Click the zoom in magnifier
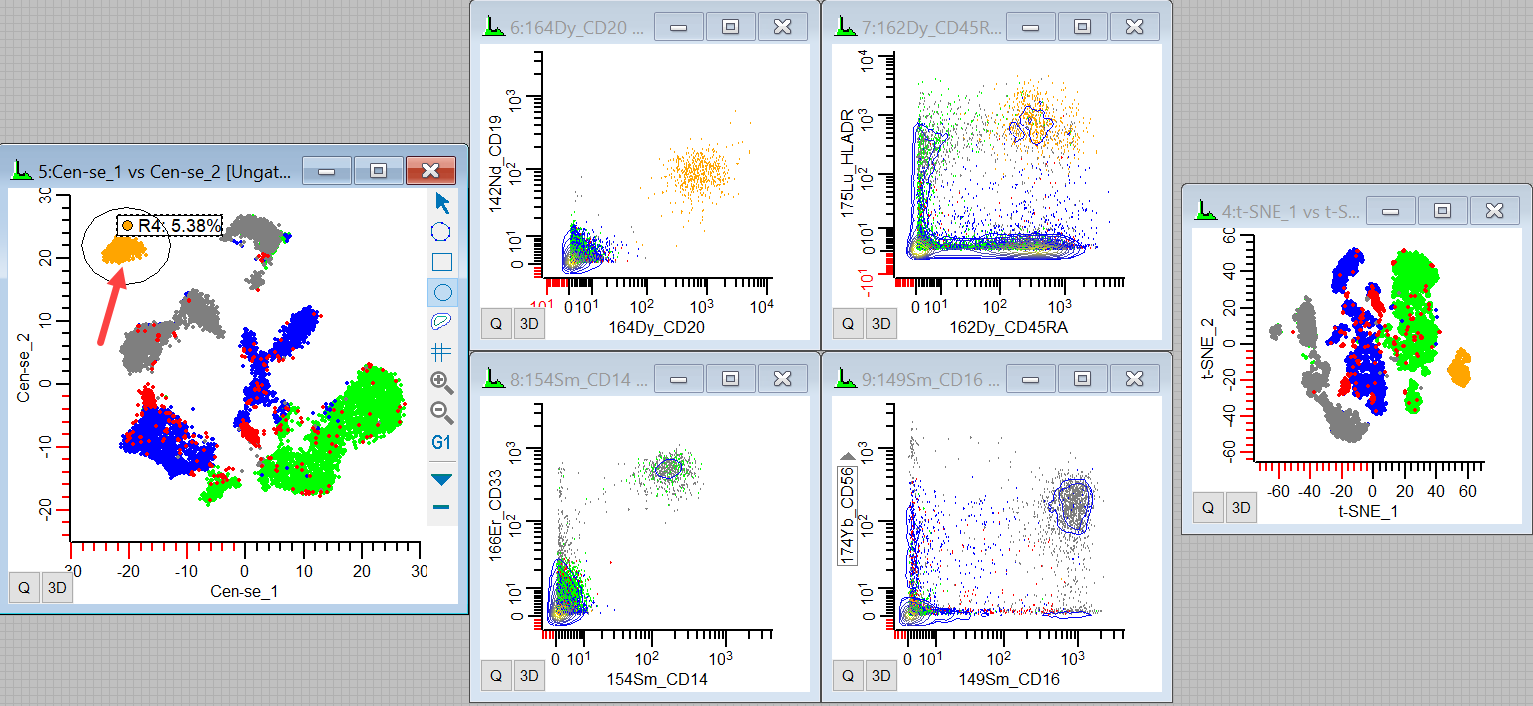This screenshot has height=706, width=1533. tap(441, 381)
